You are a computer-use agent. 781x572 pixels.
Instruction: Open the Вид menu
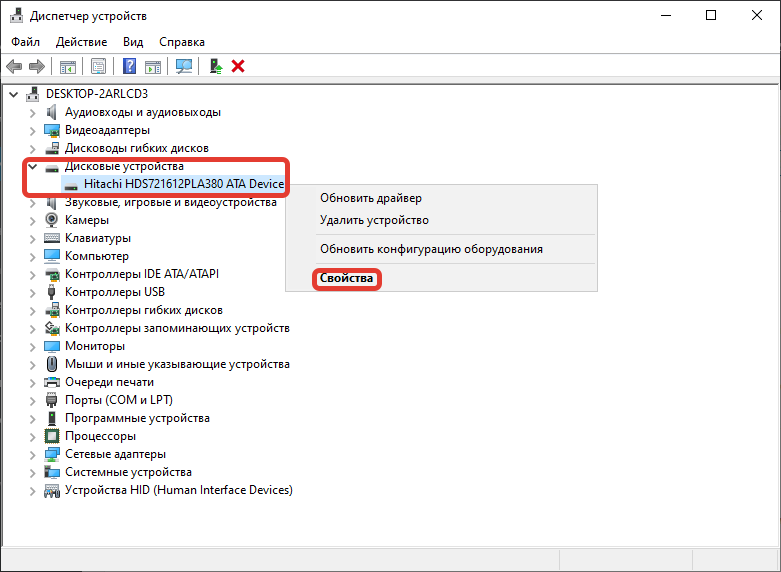click(x=133, y=42)
